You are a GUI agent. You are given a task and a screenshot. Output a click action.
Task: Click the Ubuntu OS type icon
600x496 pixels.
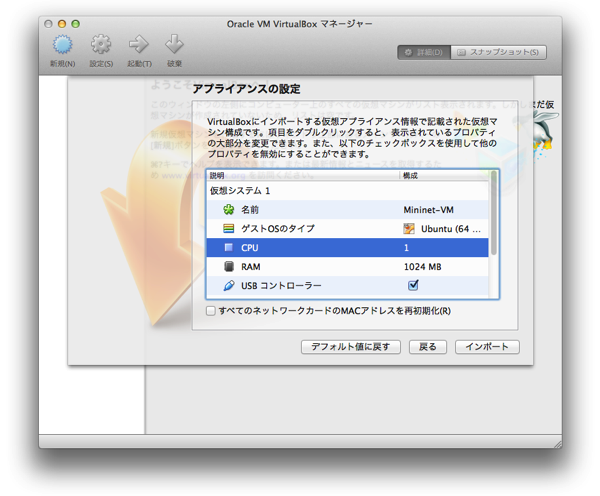[409, 229]
